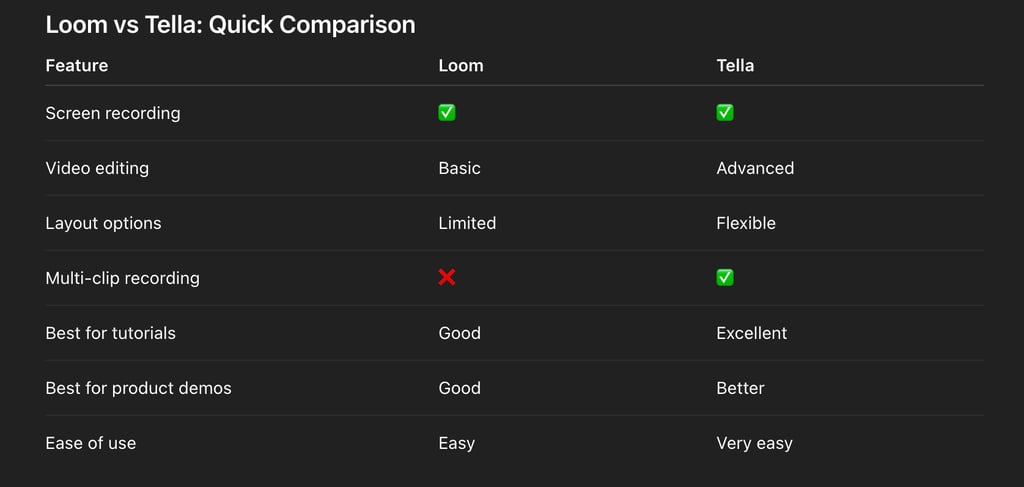The height and width of the screenshot is (487, 1024).
Task: Click the 'Very easy' cell under Tella
Action: [x=754, y=443]
